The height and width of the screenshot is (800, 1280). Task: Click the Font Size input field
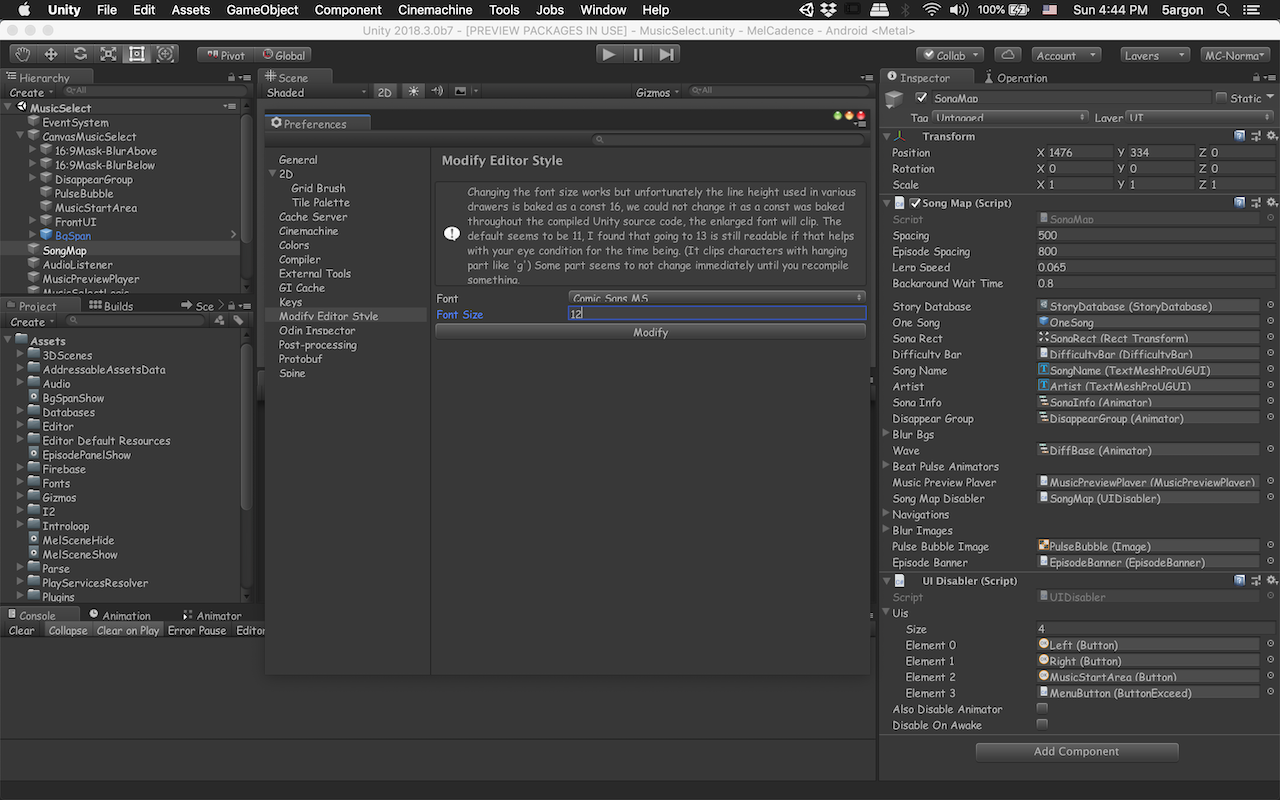point(717,314)
